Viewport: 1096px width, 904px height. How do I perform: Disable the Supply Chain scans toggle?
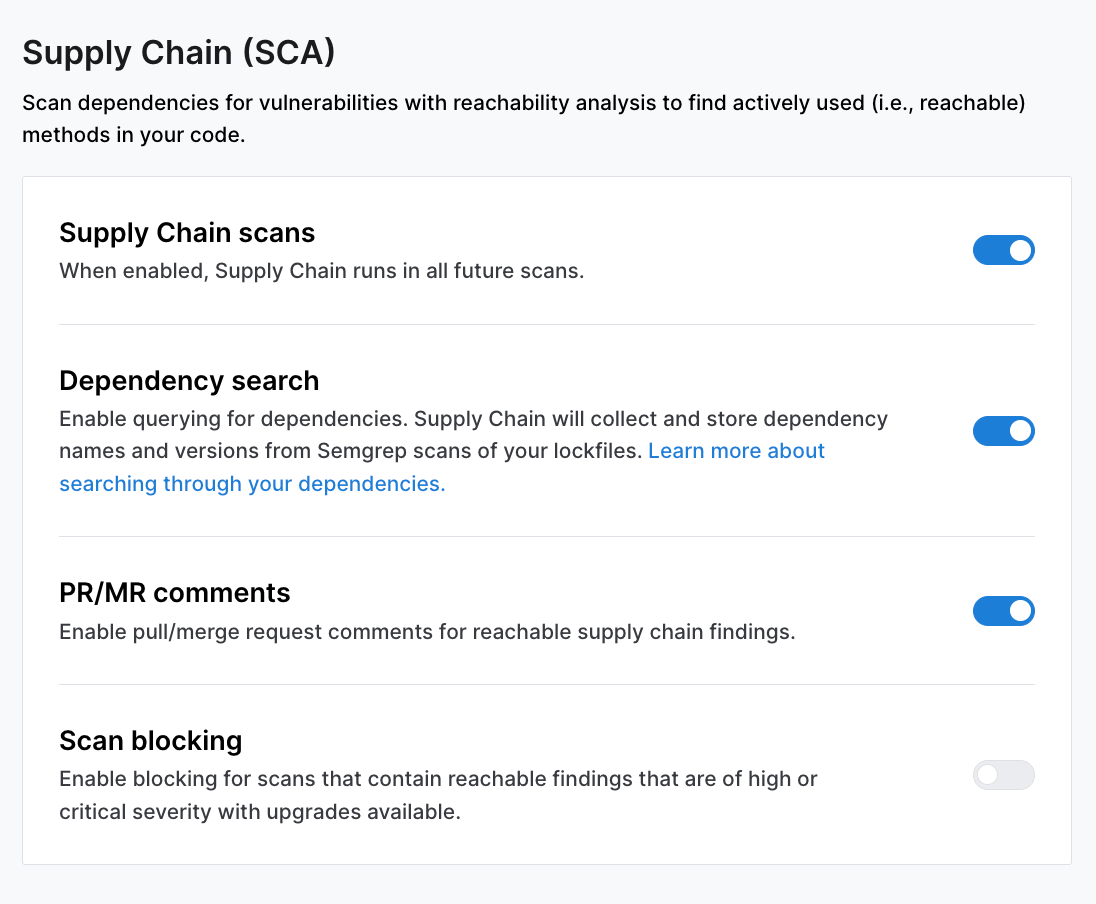[1003, 250]
